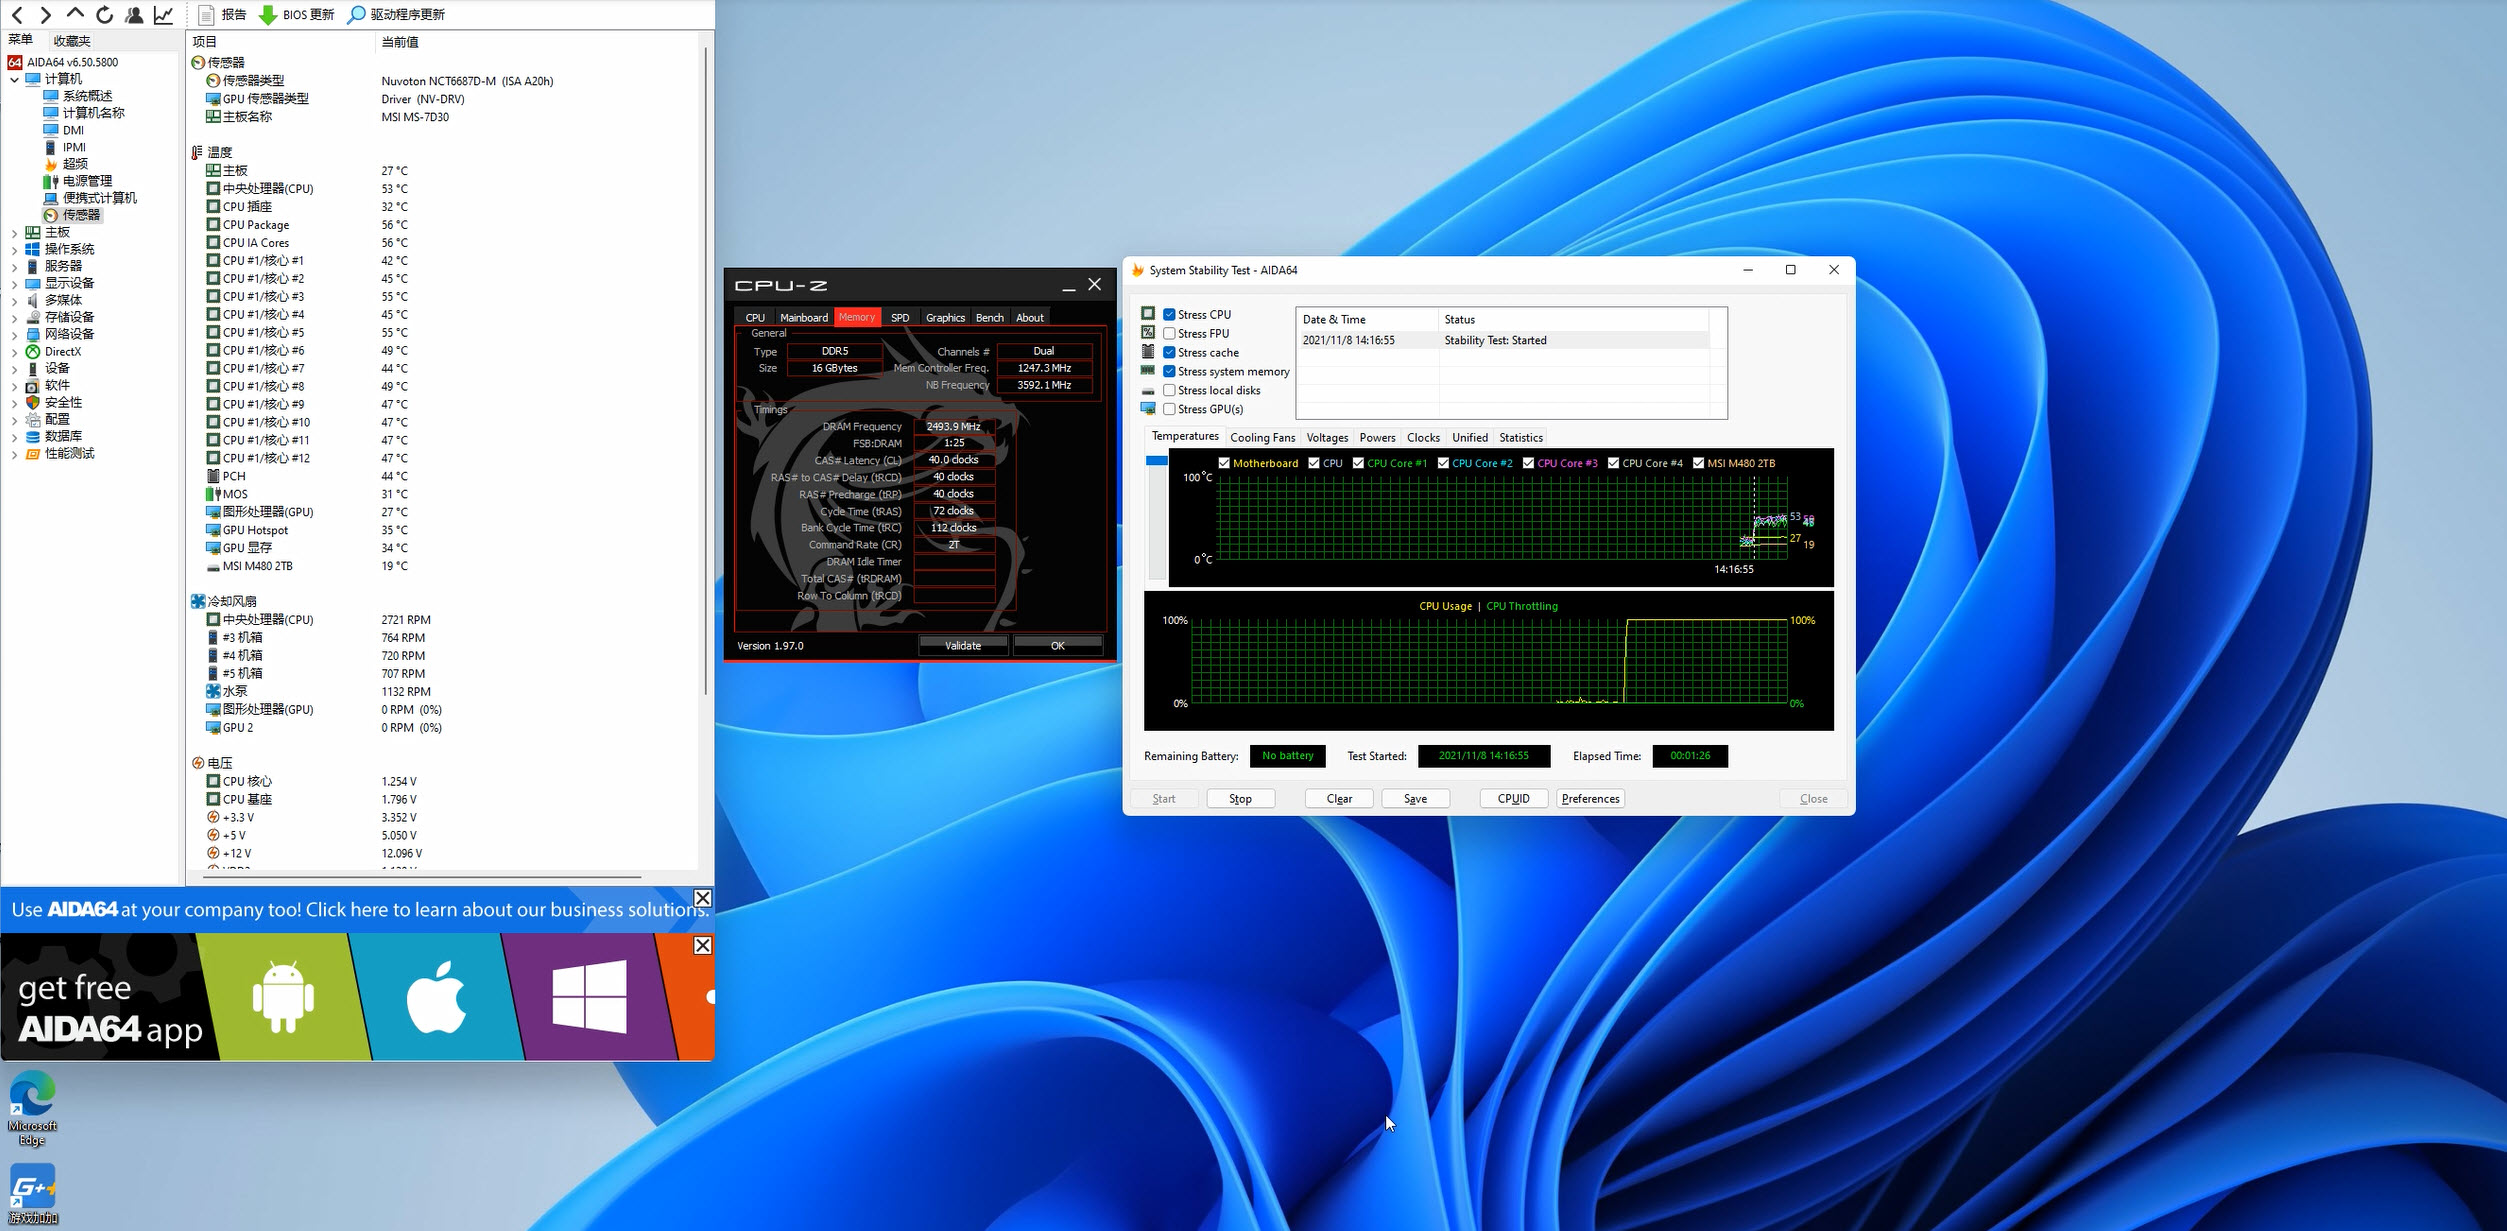Screen dimensions: 2507x1231
Task: Click the refresh icon in AIDA64 toolbar
Action: tap(104, 14)
